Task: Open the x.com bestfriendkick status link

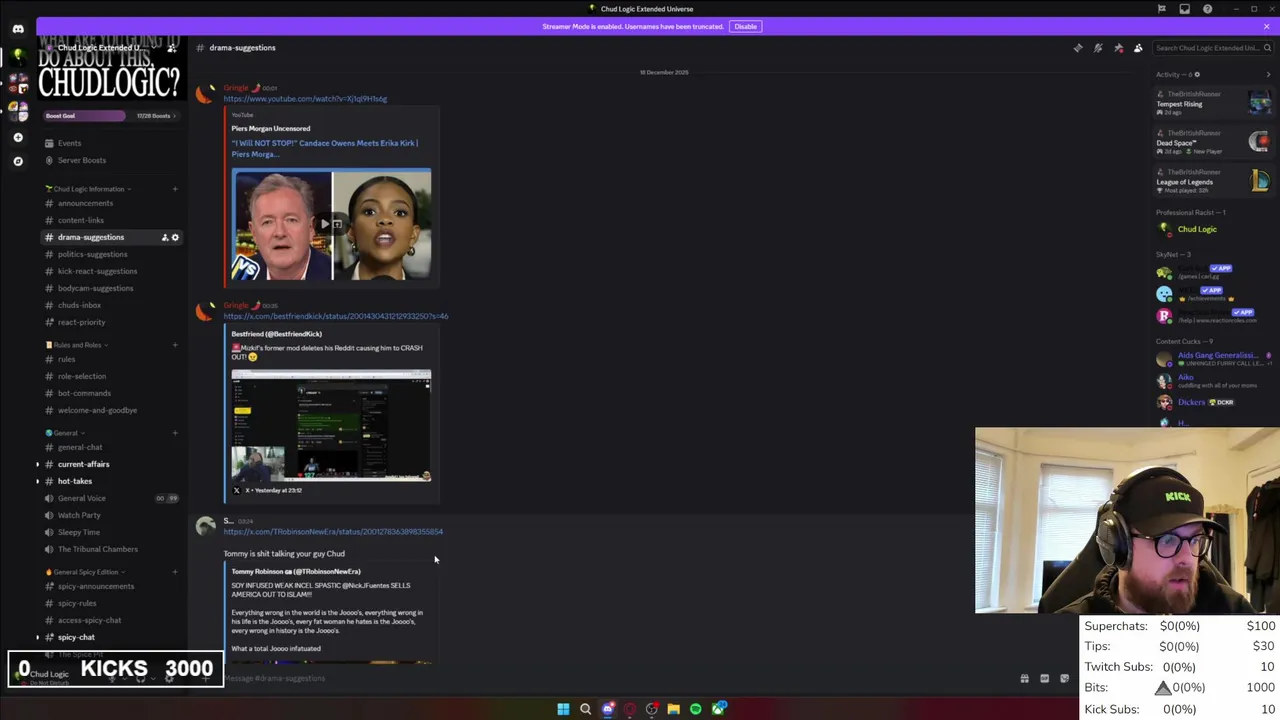Action: tap(336, 316)
